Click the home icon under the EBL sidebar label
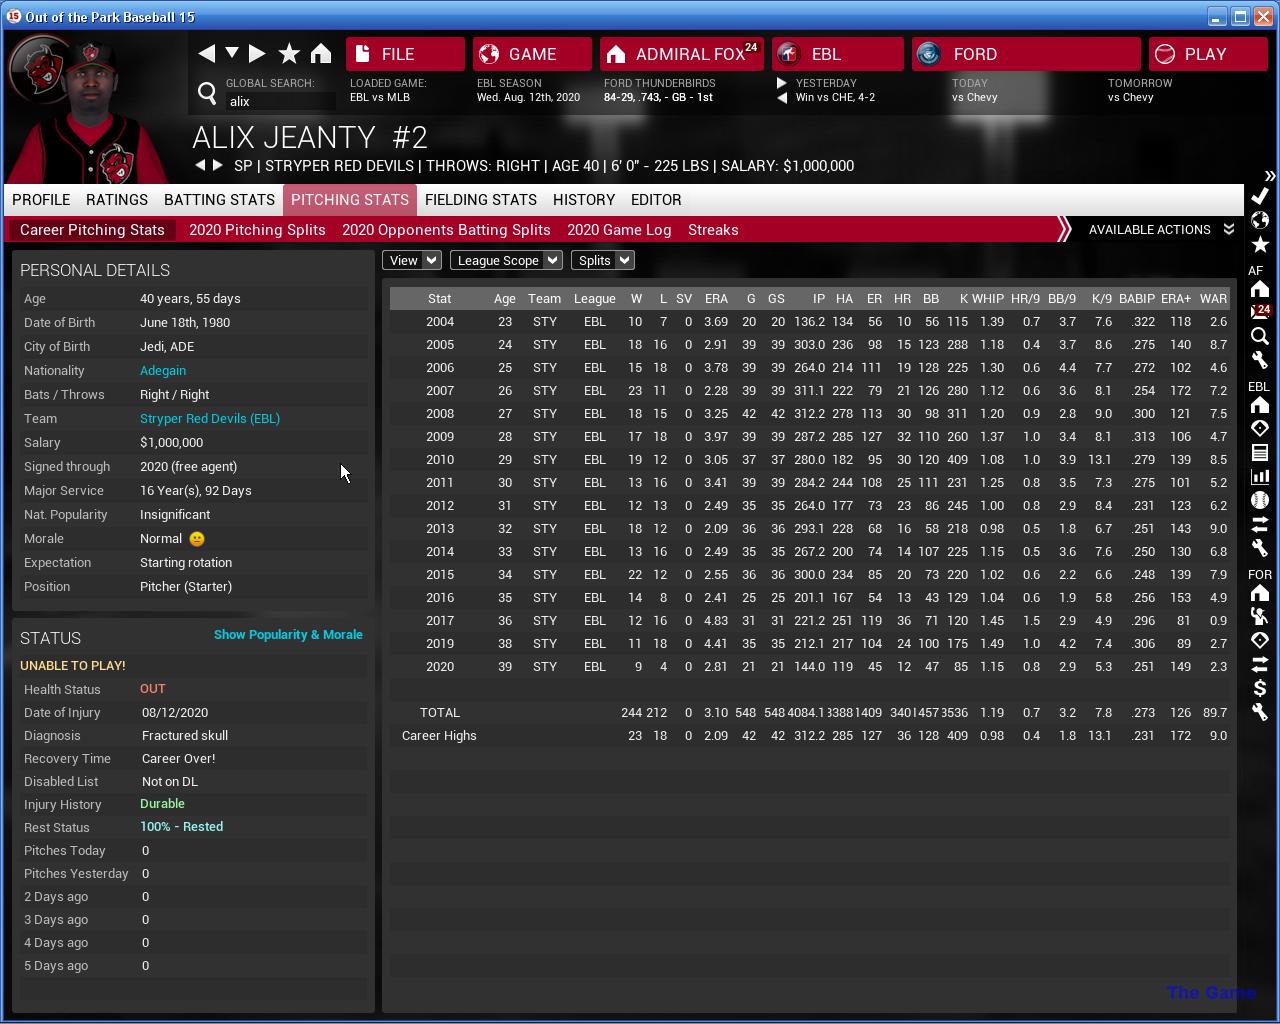 (1260, 405)
